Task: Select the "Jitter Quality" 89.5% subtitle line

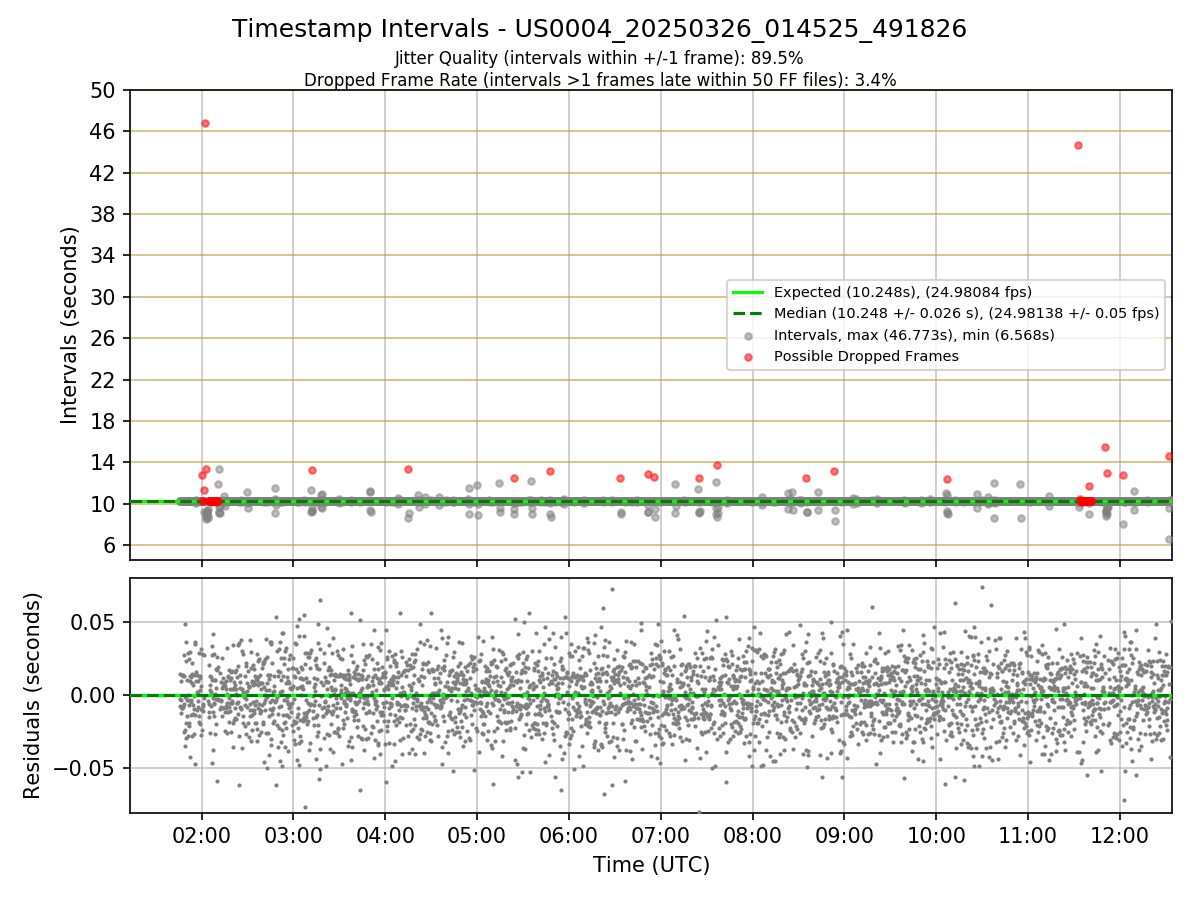Action: [599, 59]
